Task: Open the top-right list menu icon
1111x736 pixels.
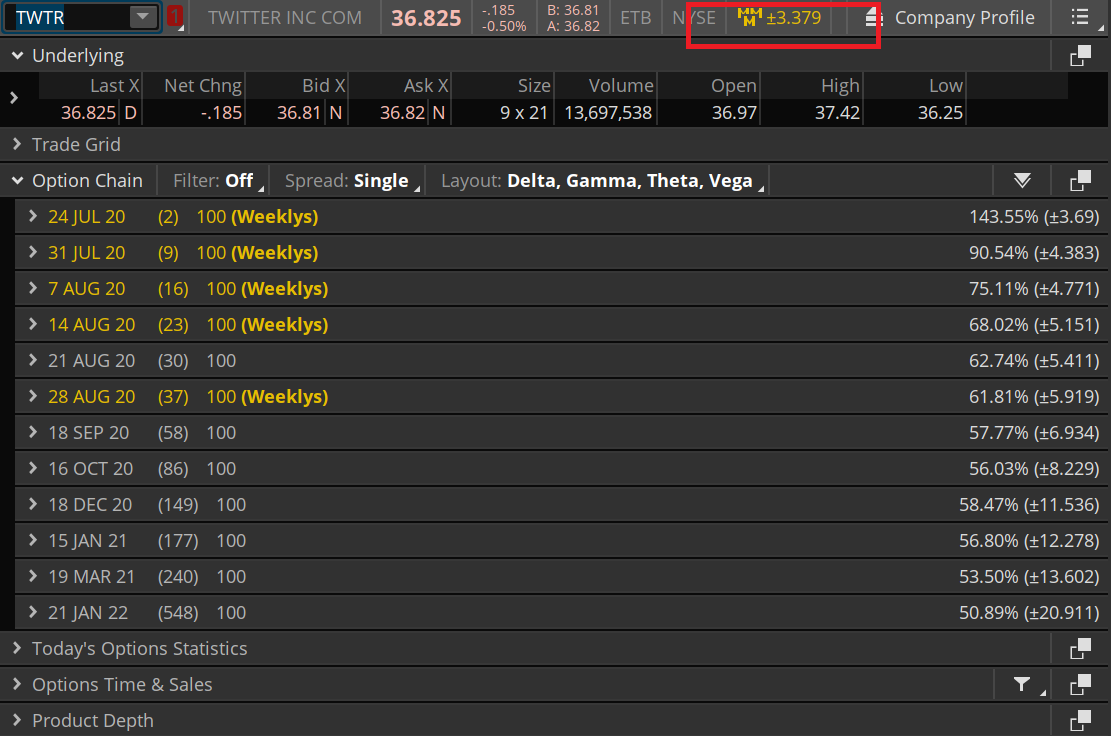Action: pyautogui.click(x=1080, y=17)
